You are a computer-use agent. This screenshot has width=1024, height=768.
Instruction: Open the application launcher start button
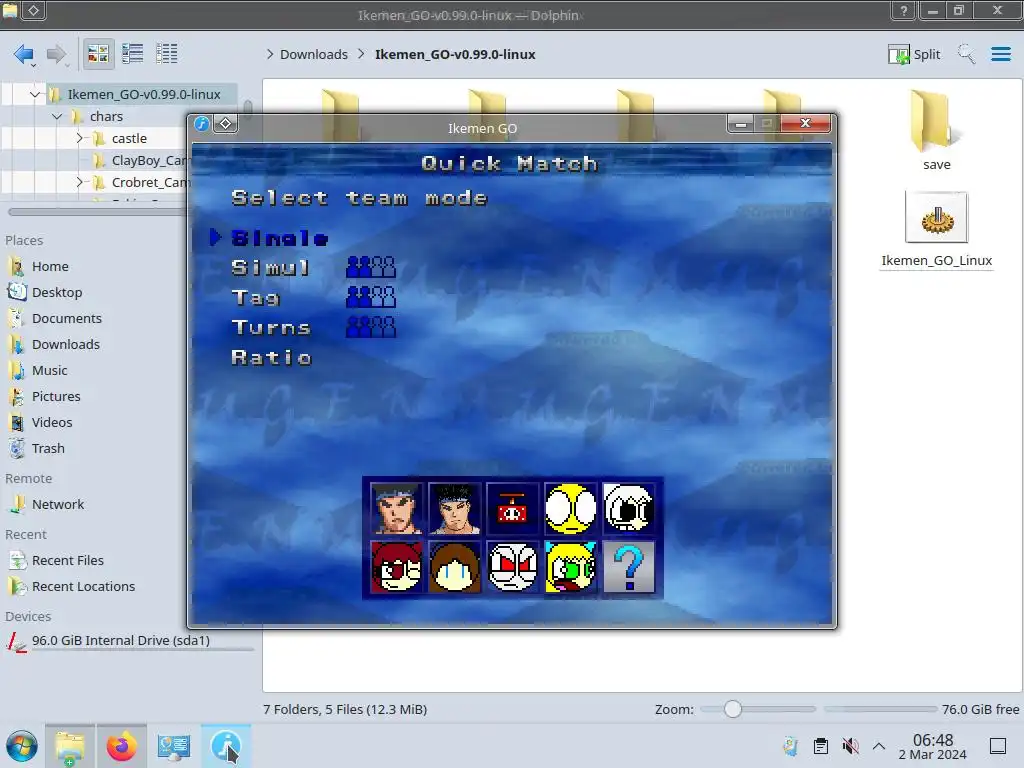pos(22,746)
